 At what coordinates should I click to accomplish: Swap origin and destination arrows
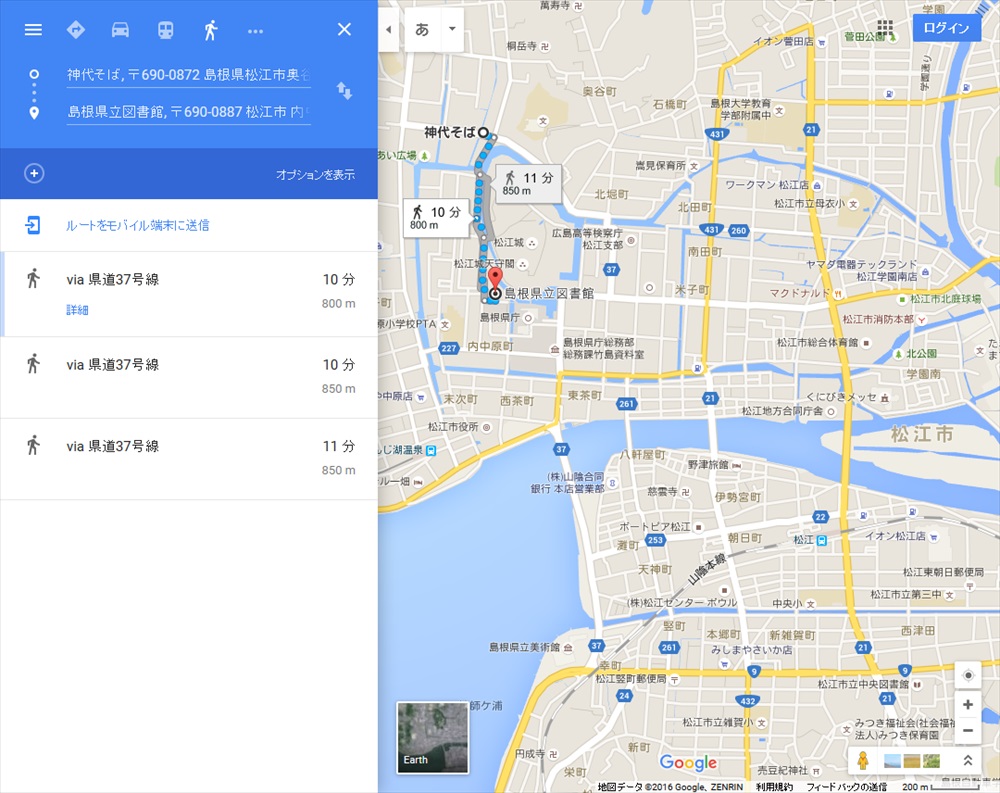(x=344, y=91)
